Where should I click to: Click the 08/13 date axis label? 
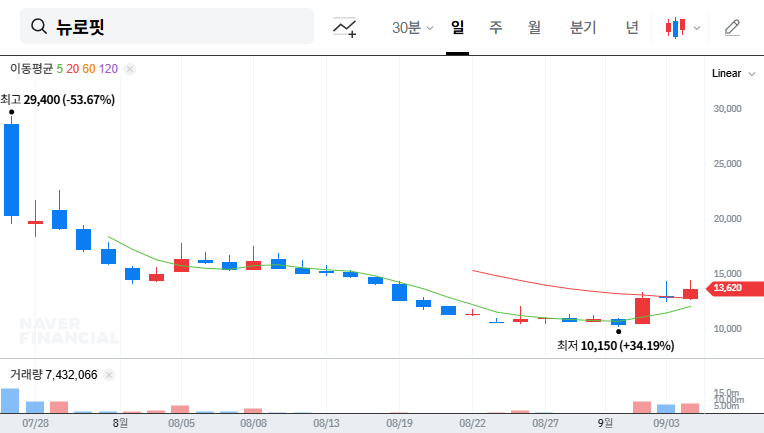click(x=326, y=423)
